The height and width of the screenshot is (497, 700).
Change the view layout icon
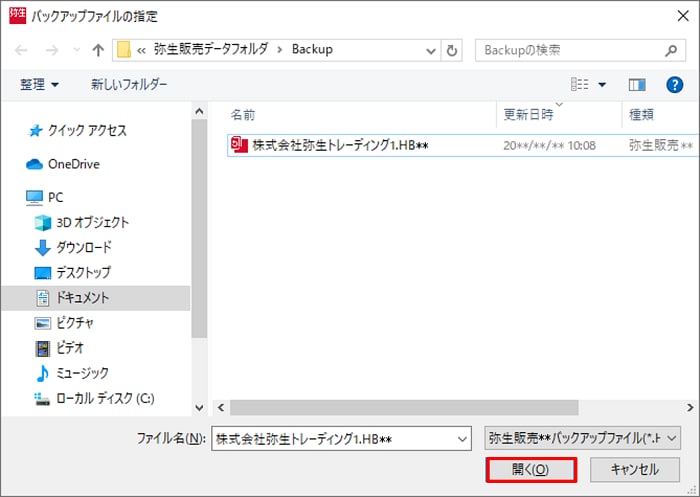579,84
